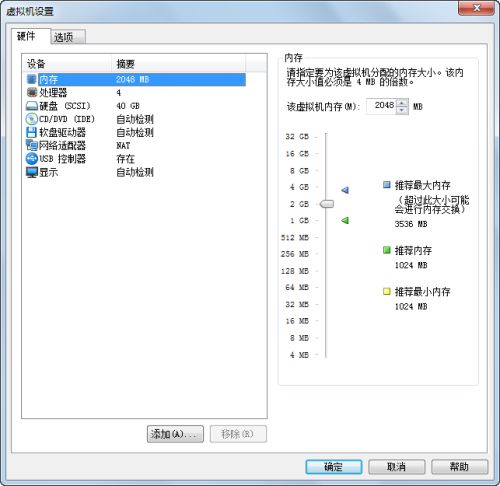Viewport: 500px width, 486px height.
Task: Decrease memory with the spinner down arrow
Action: 402,110
